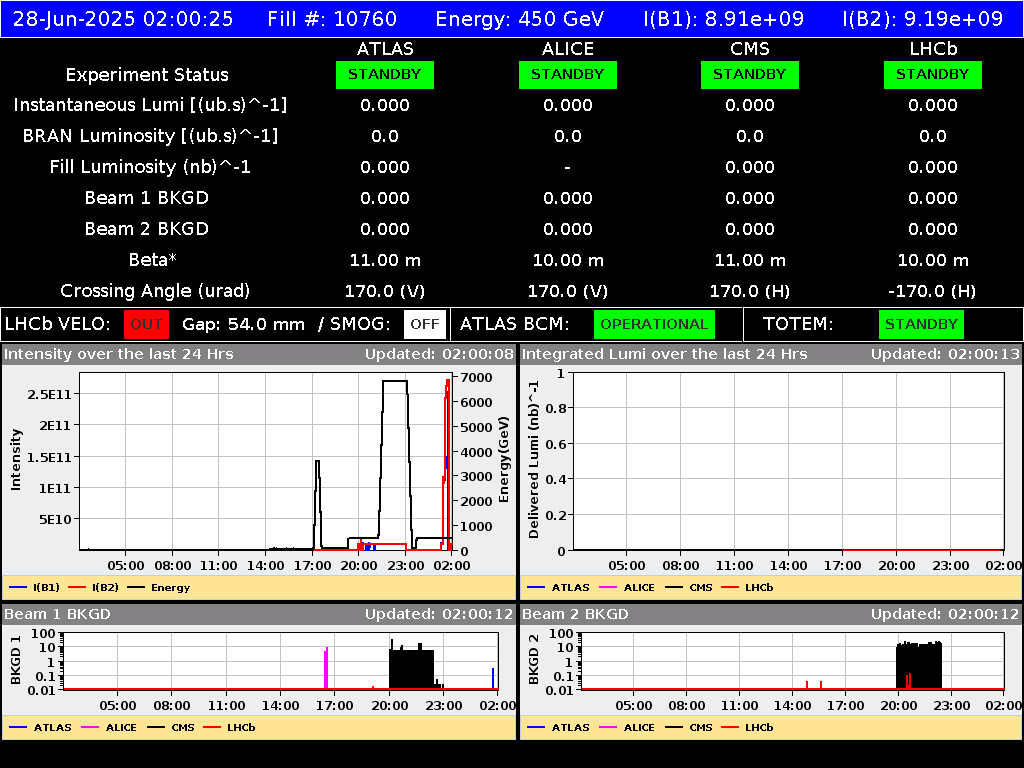Screen dimensions: 1024x768
Task: Click the ATLAS column header
Action: 385,49
